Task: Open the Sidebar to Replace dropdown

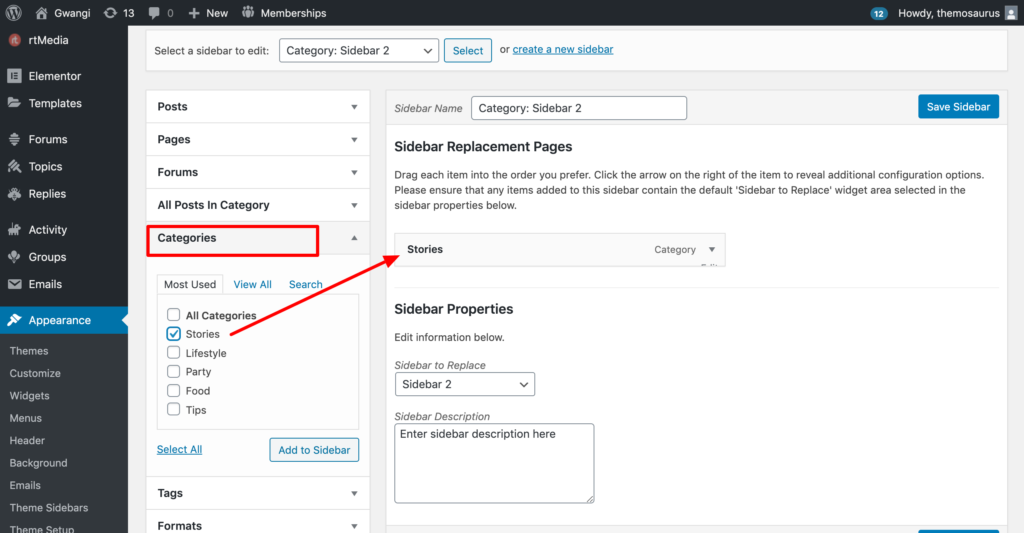Action: point(465,384)
